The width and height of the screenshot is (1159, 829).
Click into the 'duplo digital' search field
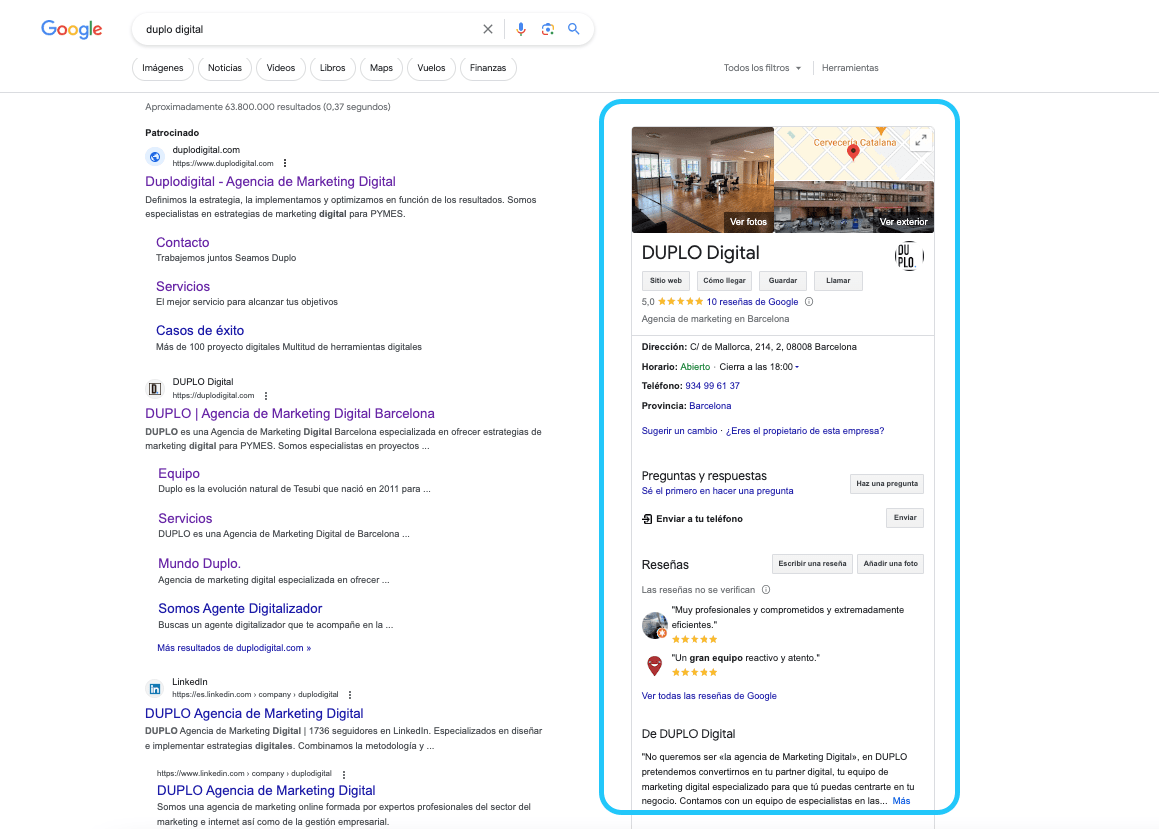point(307,30)
